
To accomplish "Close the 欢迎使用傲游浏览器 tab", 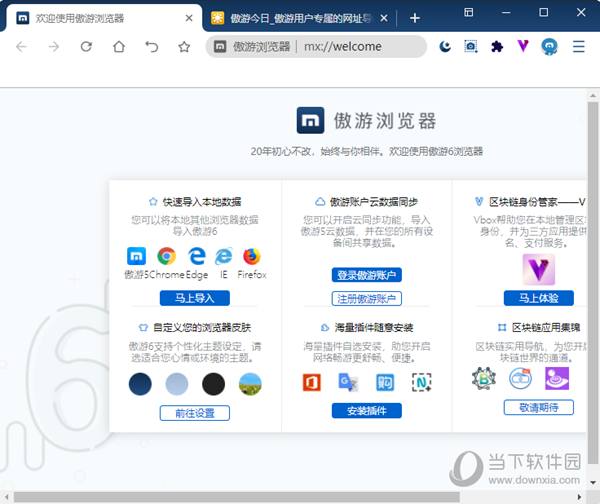I will click(x=189, y=18).
